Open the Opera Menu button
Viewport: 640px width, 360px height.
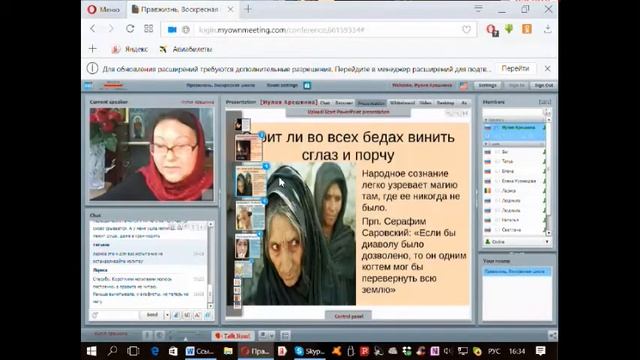click(103, 9)
